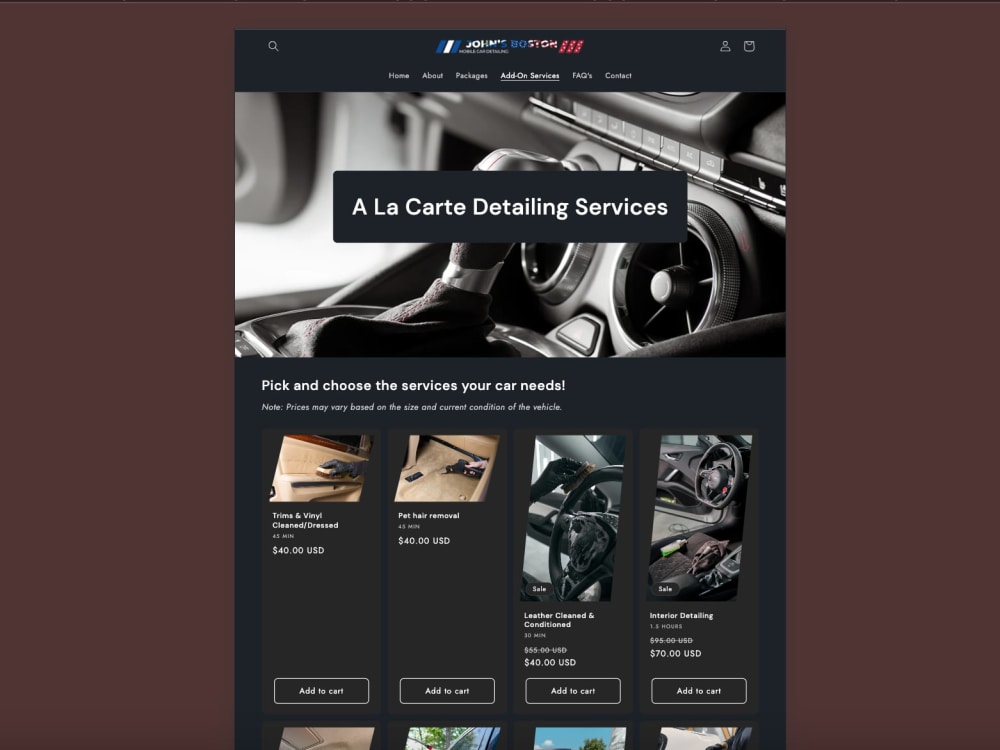
Task: Open the Contact menu item
Action: (618, 75)
